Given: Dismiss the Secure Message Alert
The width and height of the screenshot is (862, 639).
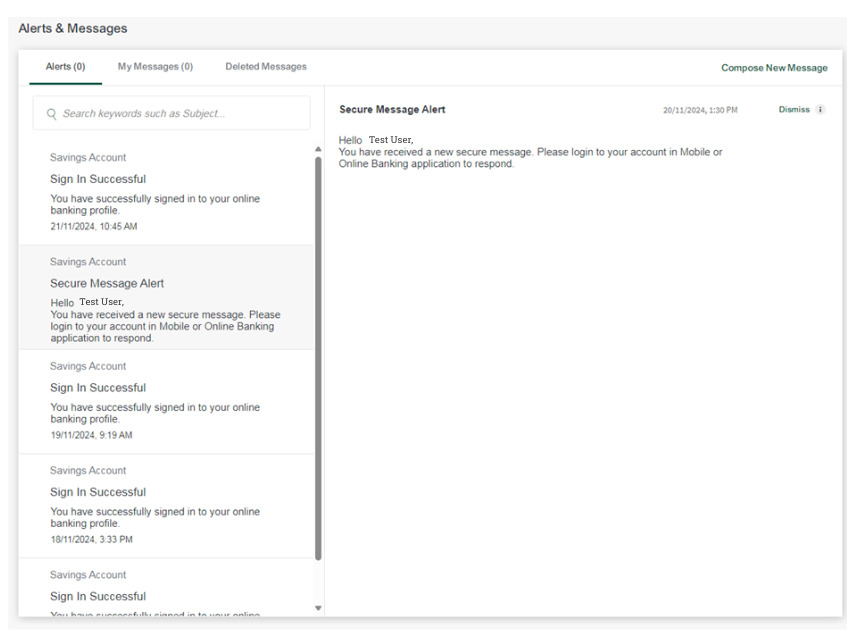Looking at the screenshot, I should pos(793,110).
